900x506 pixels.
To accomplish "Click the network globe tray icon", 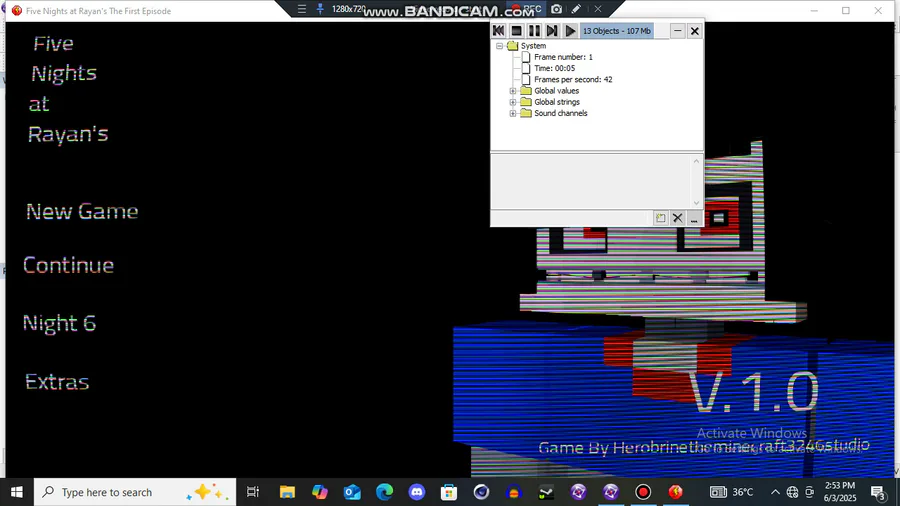I will 792,492.
